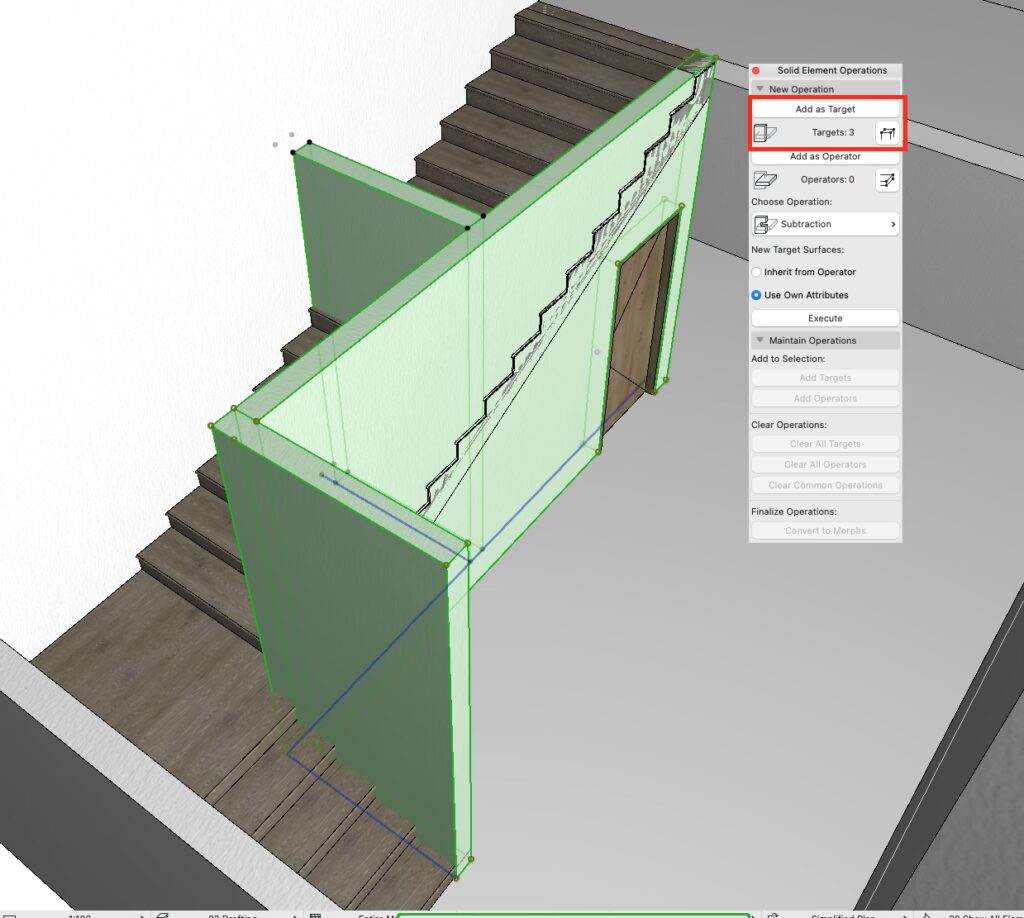Image resolution: width=1024 pixels, height=918 pixels.
Task: Click the target elements icon left of Targets
Action: 765,133
